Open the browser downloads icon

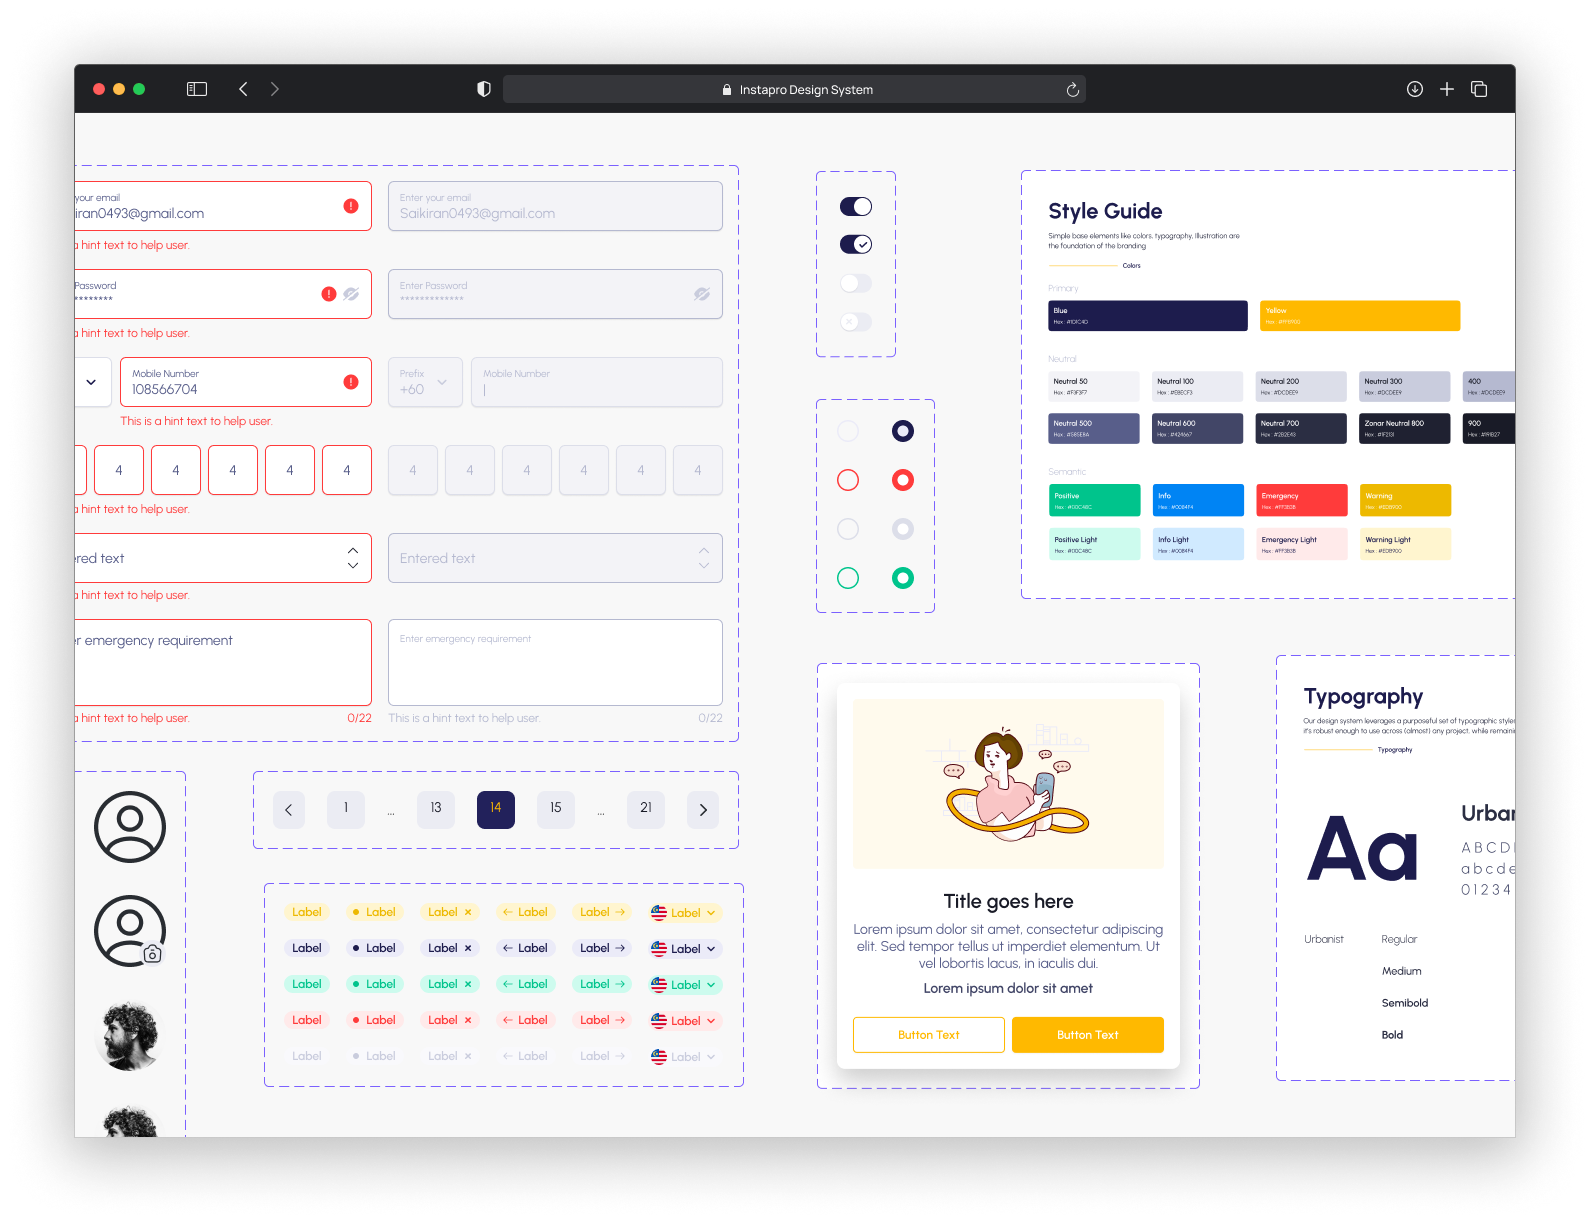[x=1414, y=89]
